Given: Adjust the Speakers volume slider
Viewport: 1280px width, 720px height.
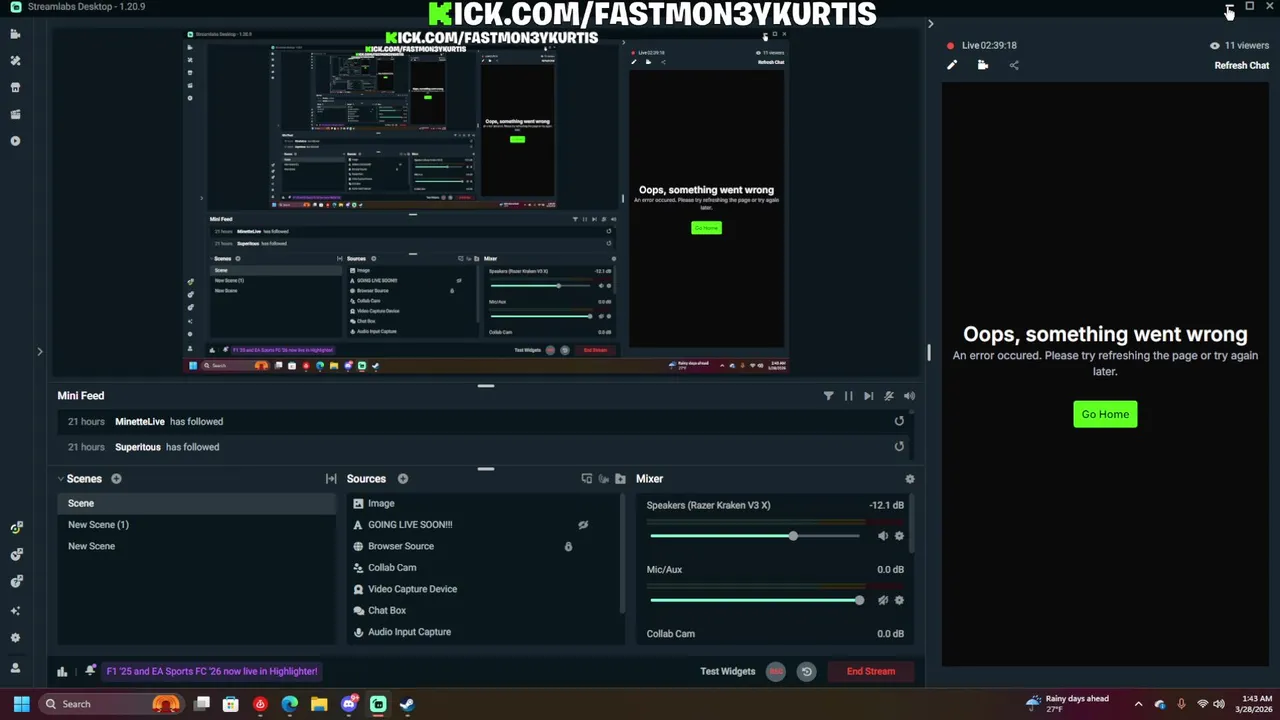Looking at the screenshot, I should coord(755,536).
